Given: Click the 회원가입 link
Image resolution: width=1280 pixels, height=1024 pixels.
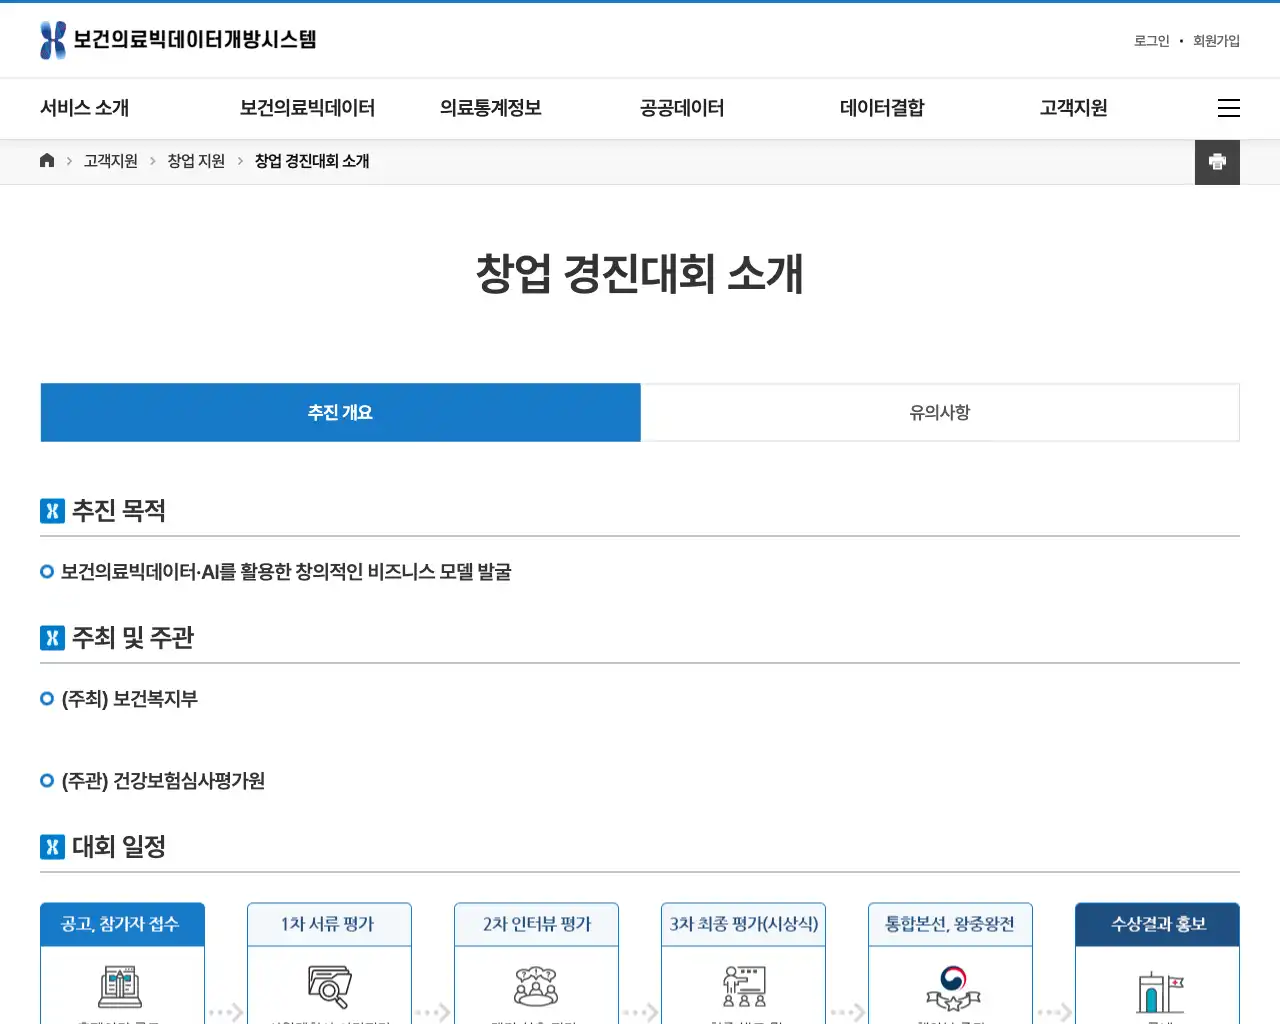Looking at the screenshot, I should (x=1216, y=41).
